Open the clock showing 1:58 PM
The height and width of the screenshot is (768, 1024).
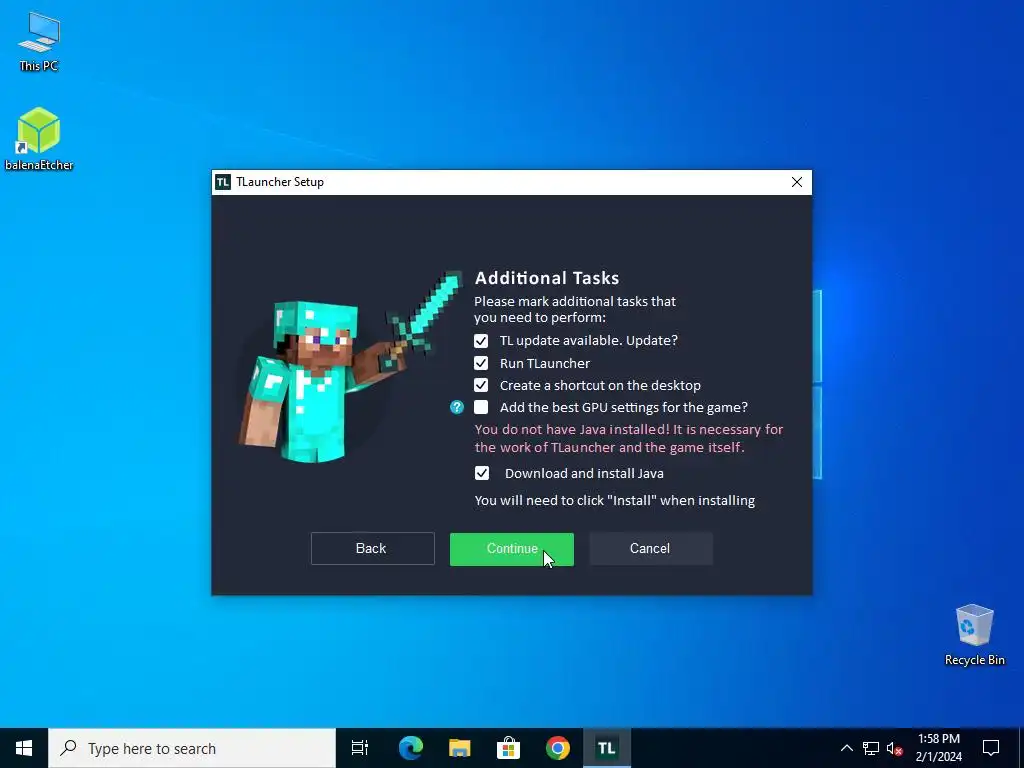pos(938,748)
